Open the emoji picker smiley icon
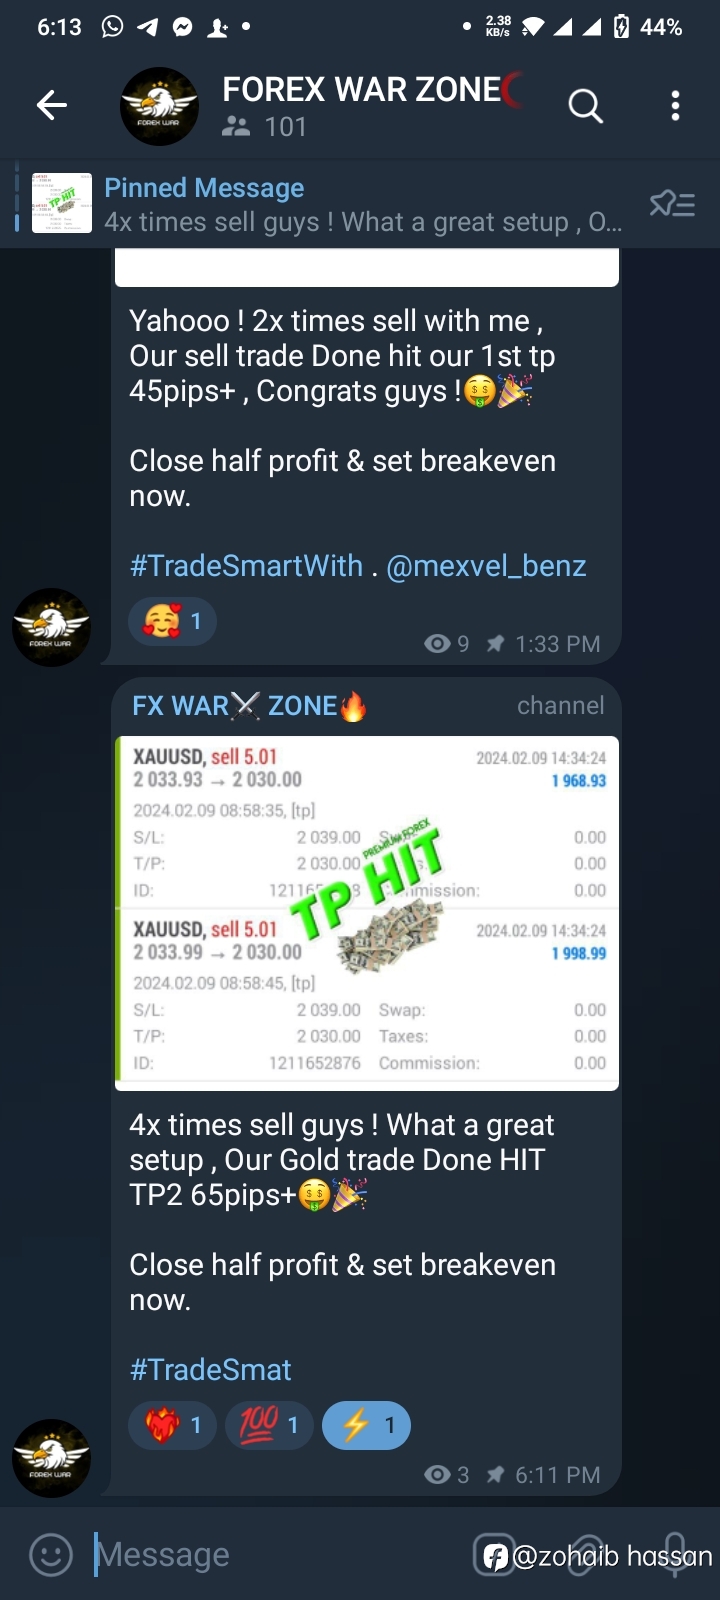Viewport: 720px width, 1600px height. (x=51, y=1555)
